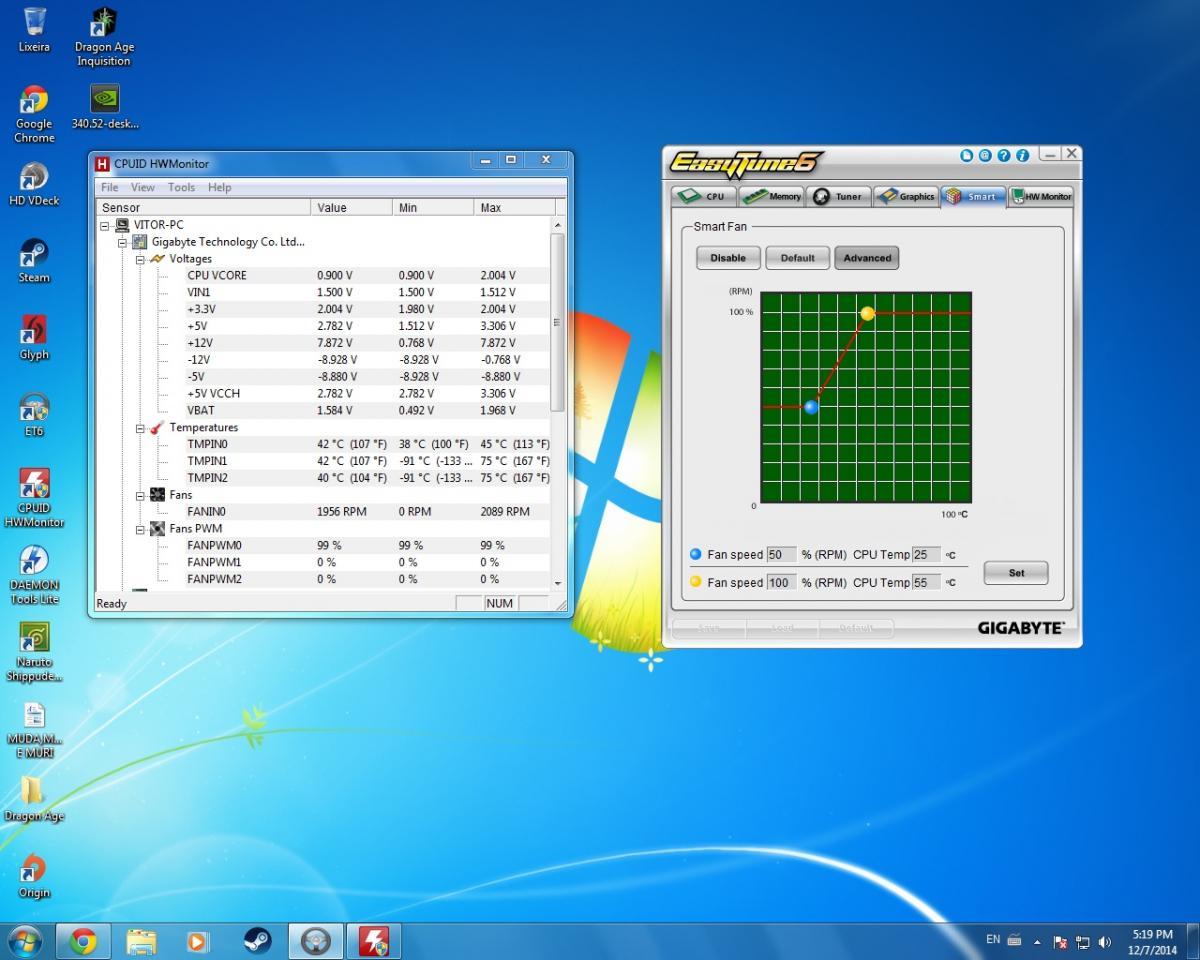Switch to the Memory tab in EasyTune6

point(771,196)
